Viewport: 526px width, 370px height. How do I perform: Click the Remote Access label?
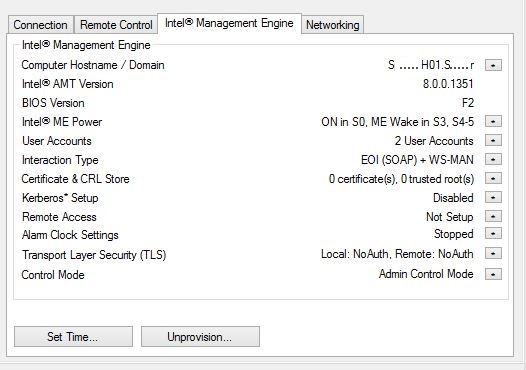click(x=59, y=217)
